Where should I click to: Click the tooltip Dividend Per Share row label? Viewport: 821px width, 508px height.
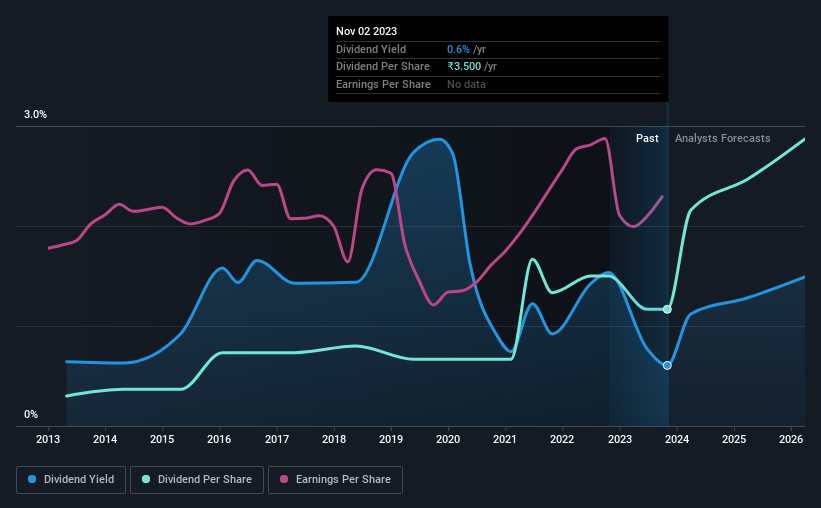tap(383, 67)
